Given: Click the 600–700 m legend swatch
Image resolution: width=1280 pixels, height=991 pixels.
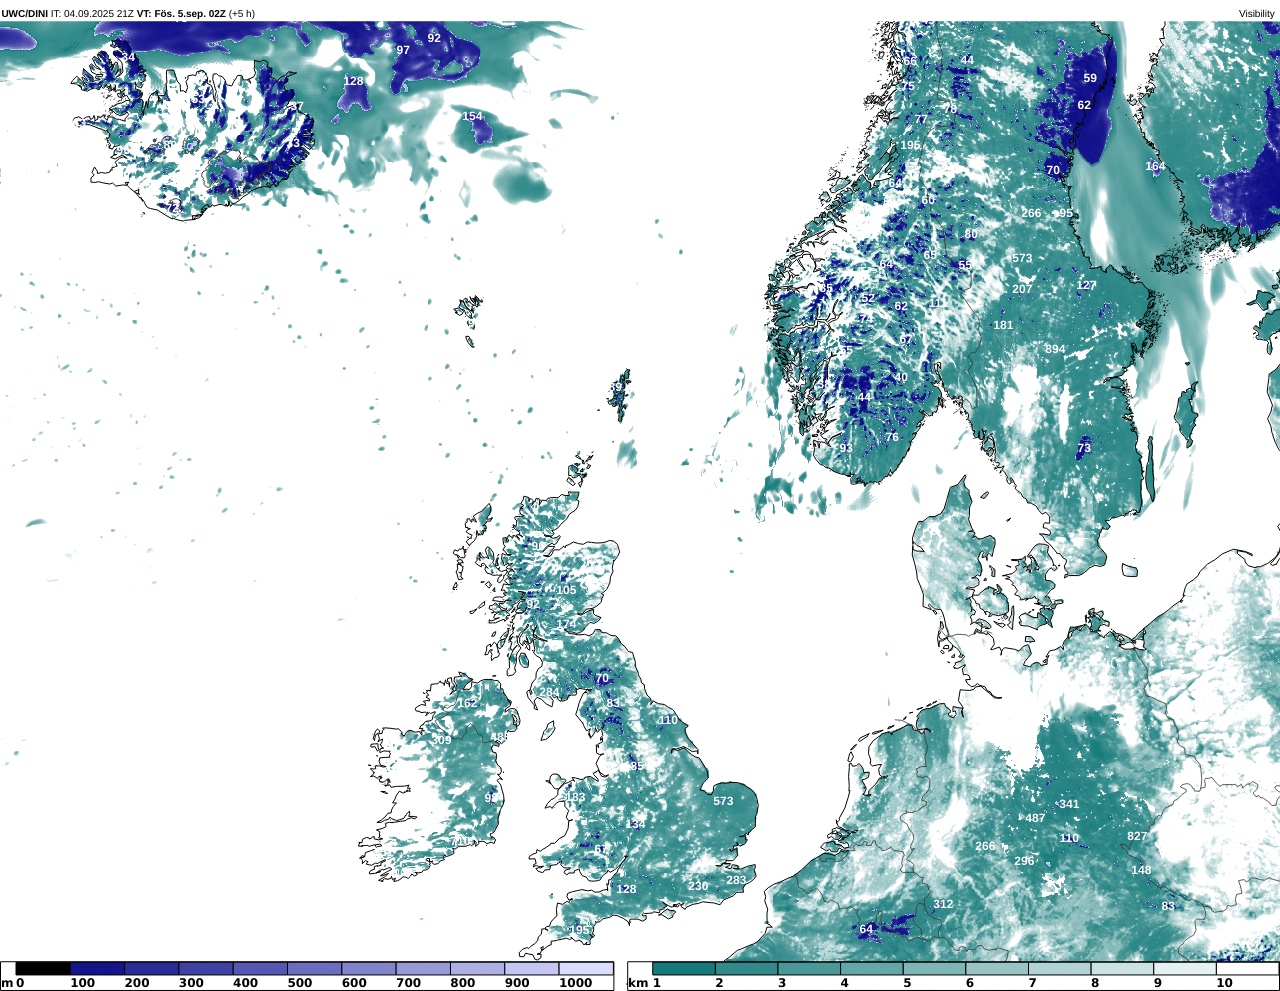Looking at the screenshot, I should (x=367, y=968).
